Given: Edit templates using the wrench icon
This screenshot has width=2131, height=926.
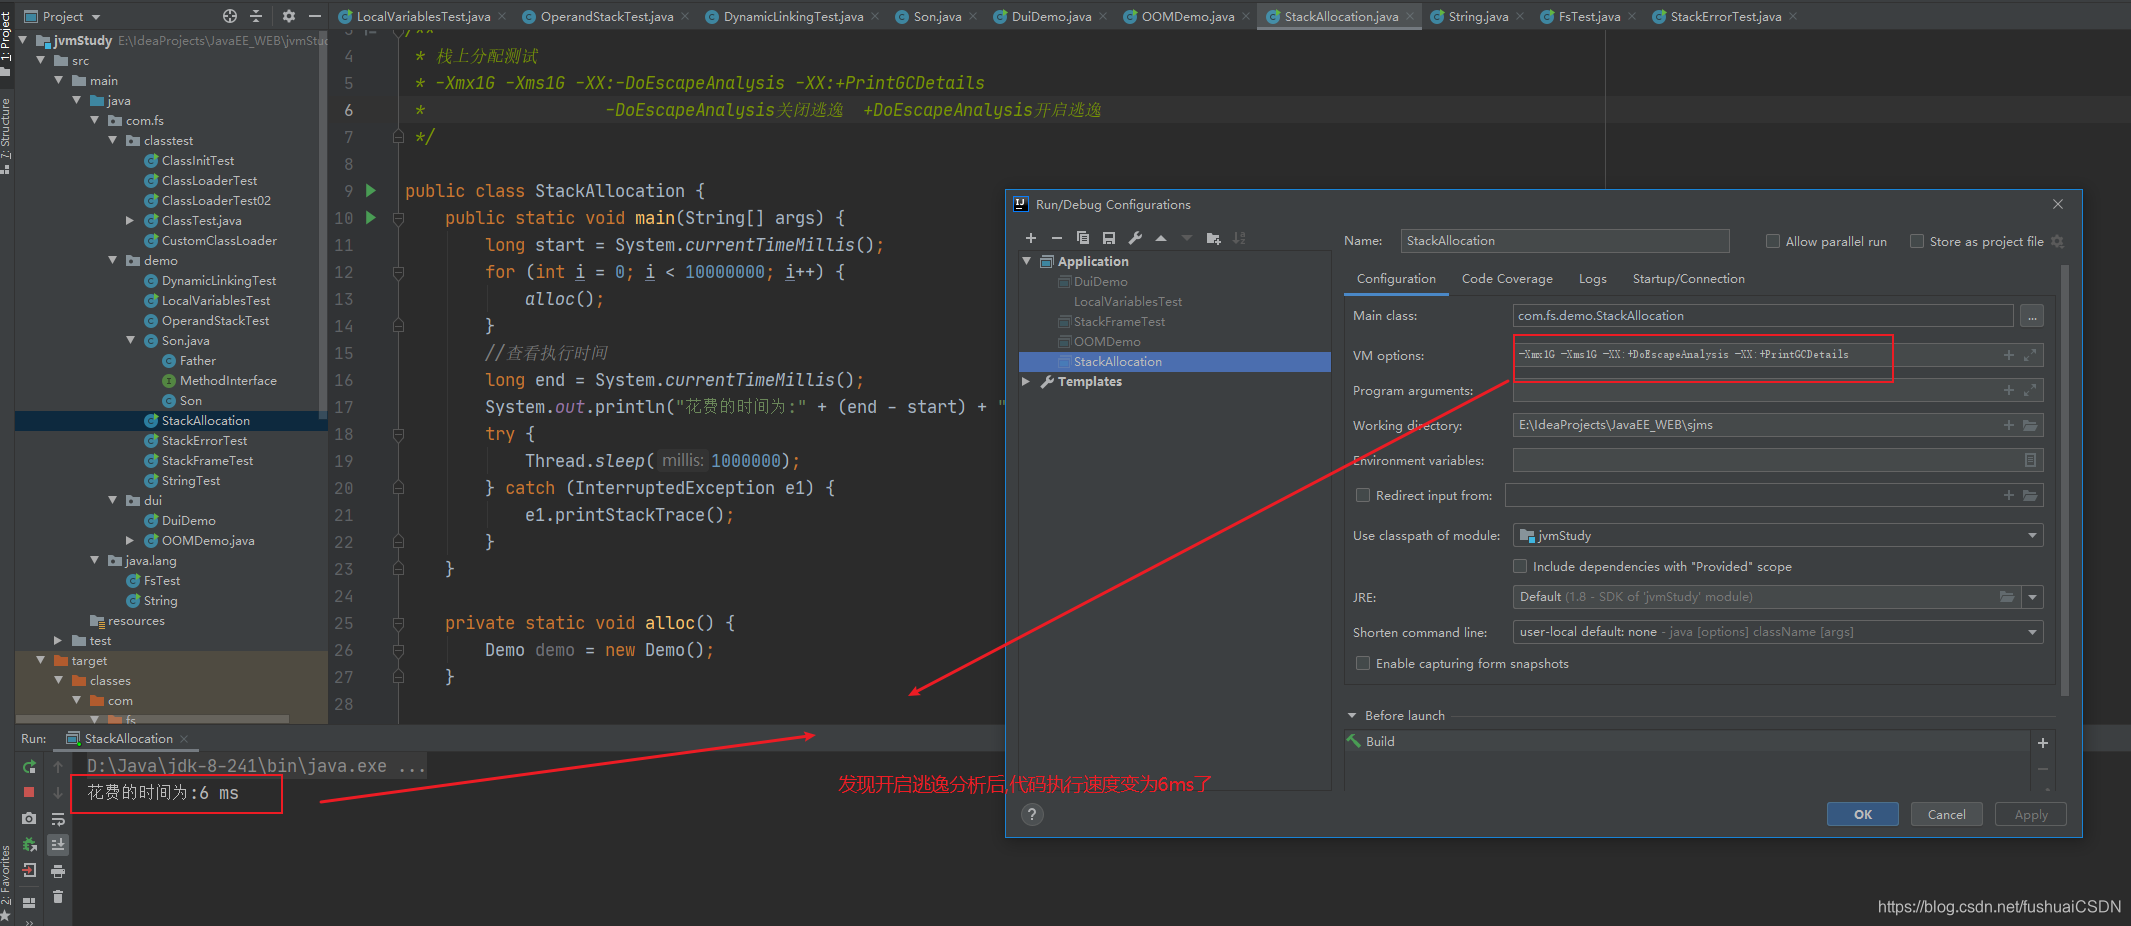Looking at the screenshot, I should (1135, 238).
